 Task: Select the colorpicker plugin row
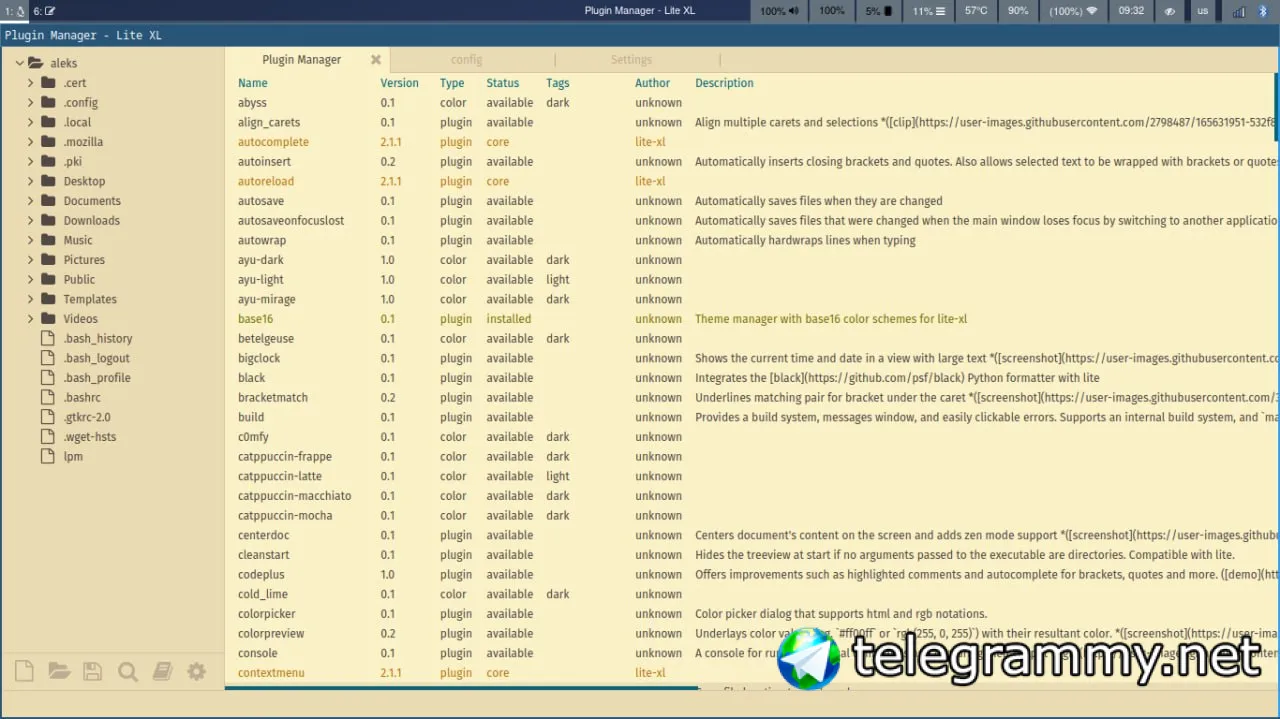[751, 614]
